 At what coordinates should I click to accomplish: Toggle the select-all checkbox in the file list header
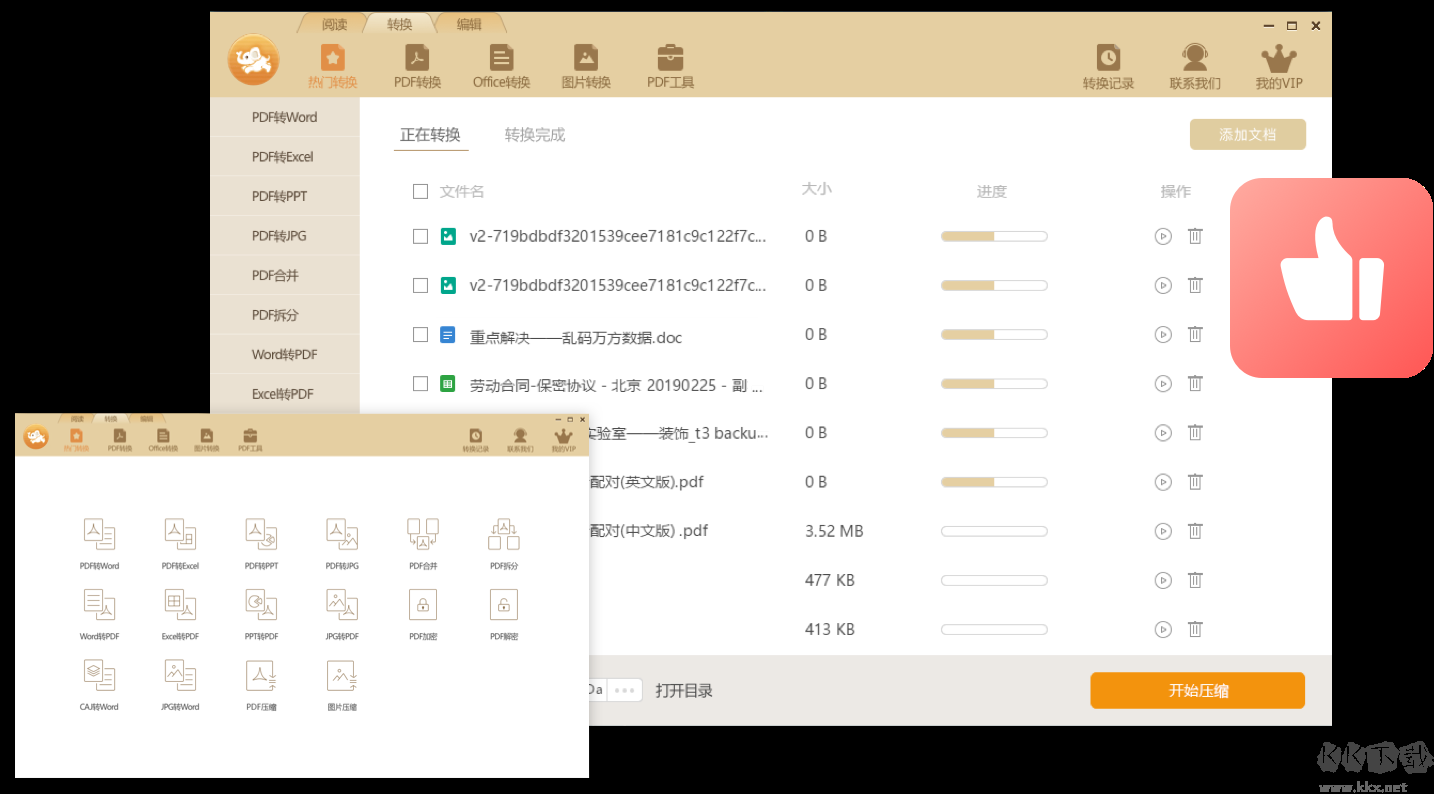[420, 191]
